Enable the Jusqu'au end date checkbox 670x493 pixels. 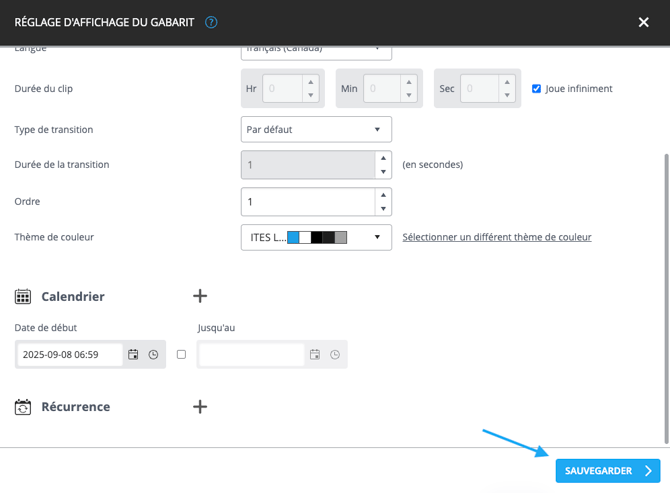click(181, 354)
